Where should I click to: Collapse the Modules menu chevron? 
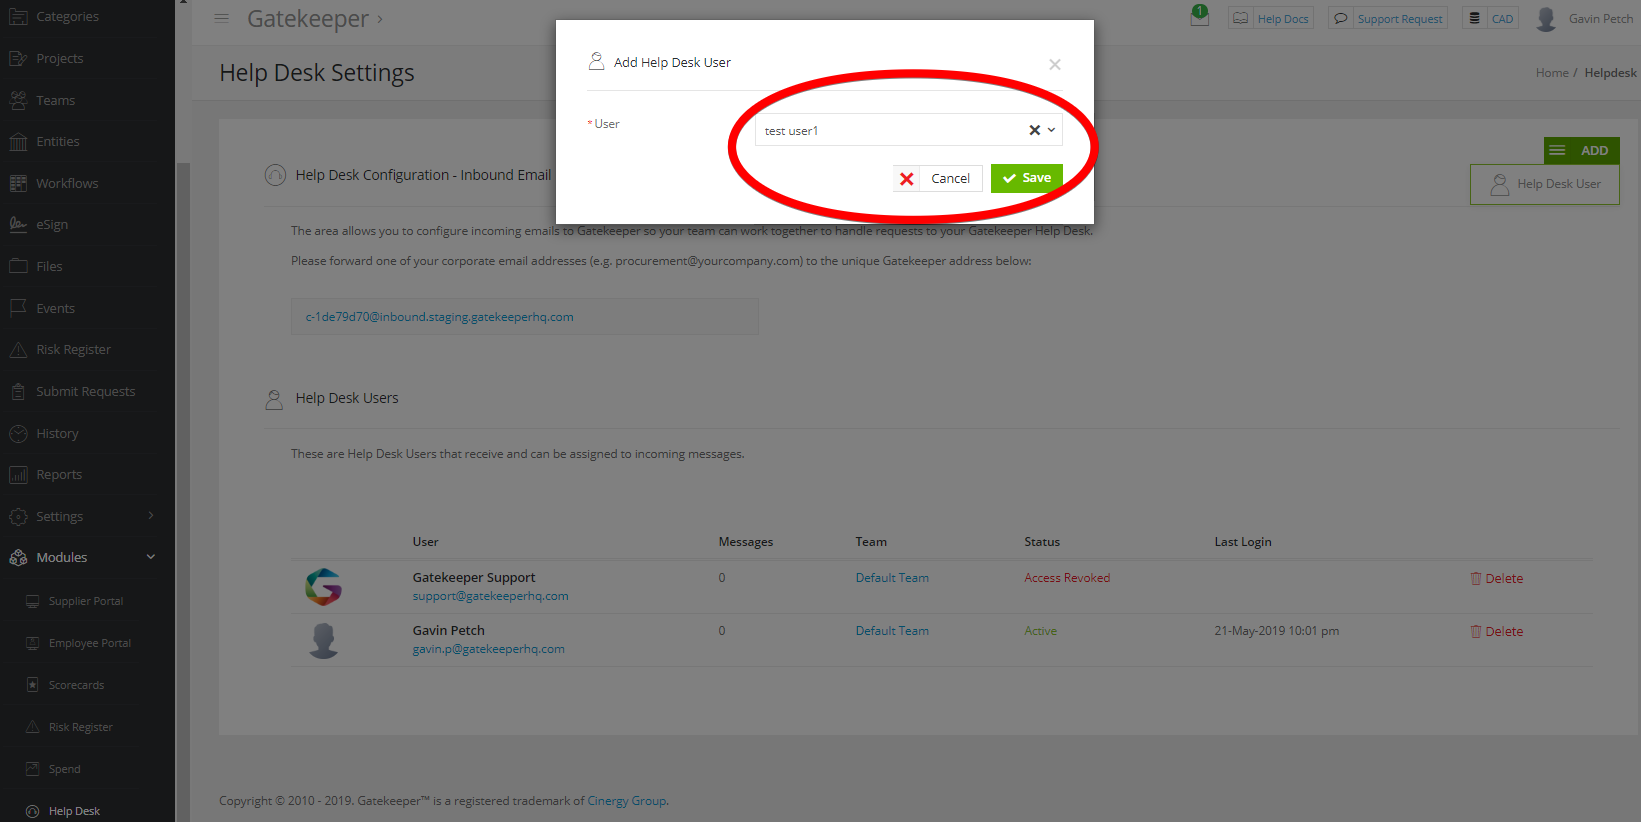151,557
